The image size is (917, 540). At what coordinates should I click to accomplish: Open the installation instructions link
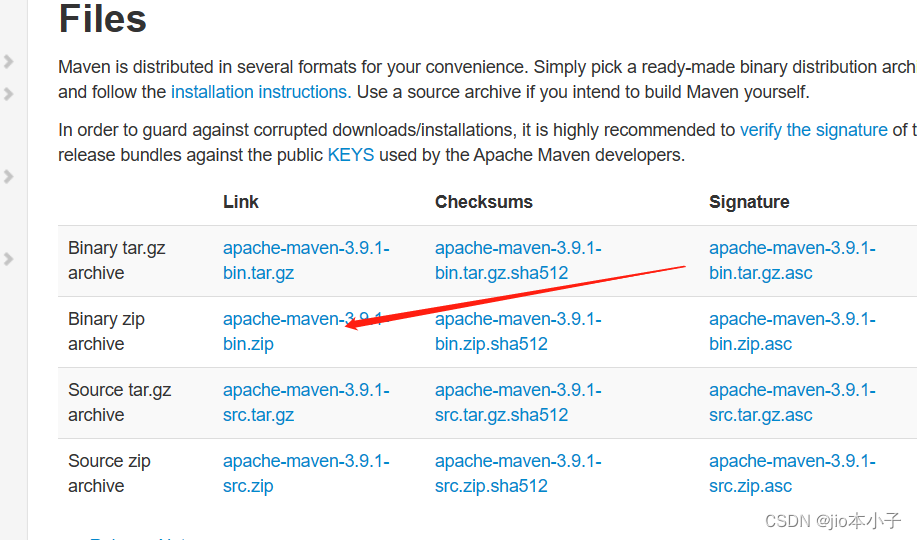tap(261, 92)
